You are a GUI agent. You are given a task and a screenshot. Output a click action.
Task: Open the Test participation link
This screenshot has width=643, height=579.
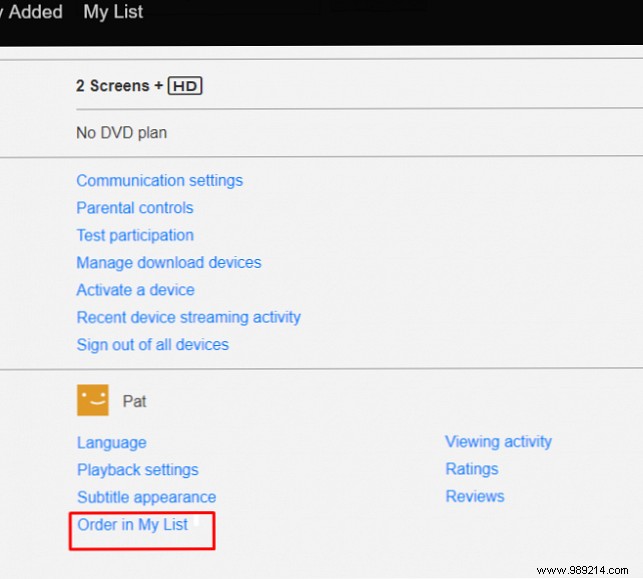click(135, 235)
